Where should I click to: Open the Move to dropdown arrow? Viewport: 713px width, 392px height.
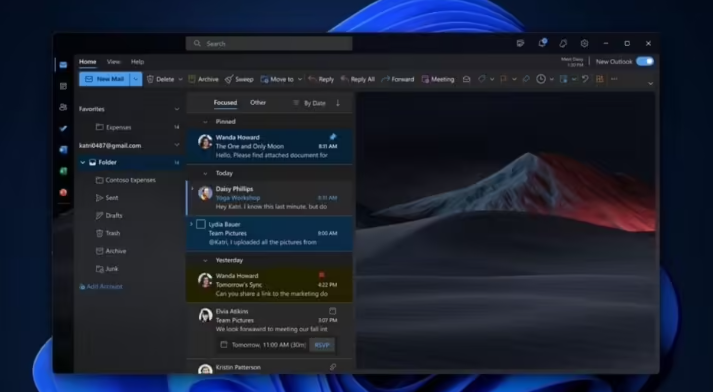pos(300,79)
